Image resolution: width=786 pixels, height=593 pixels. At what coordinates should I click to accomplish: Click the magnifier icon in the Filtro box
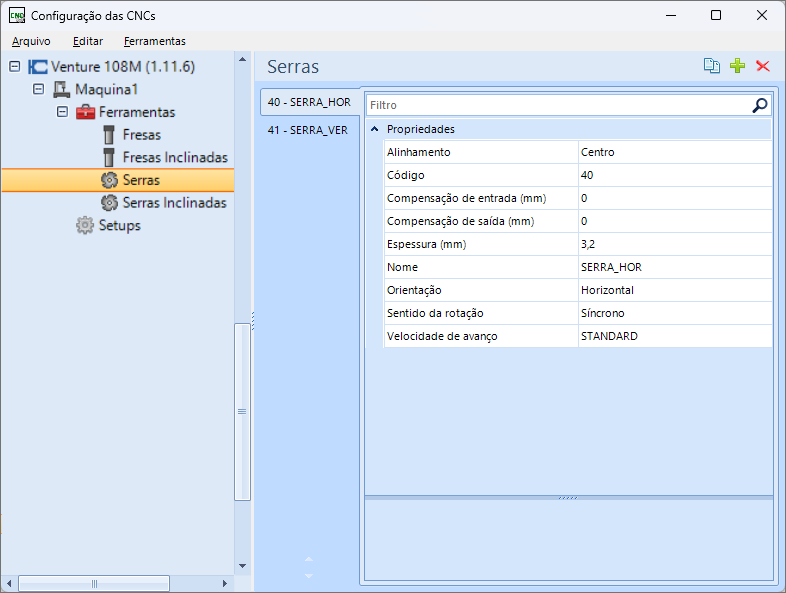760,105
